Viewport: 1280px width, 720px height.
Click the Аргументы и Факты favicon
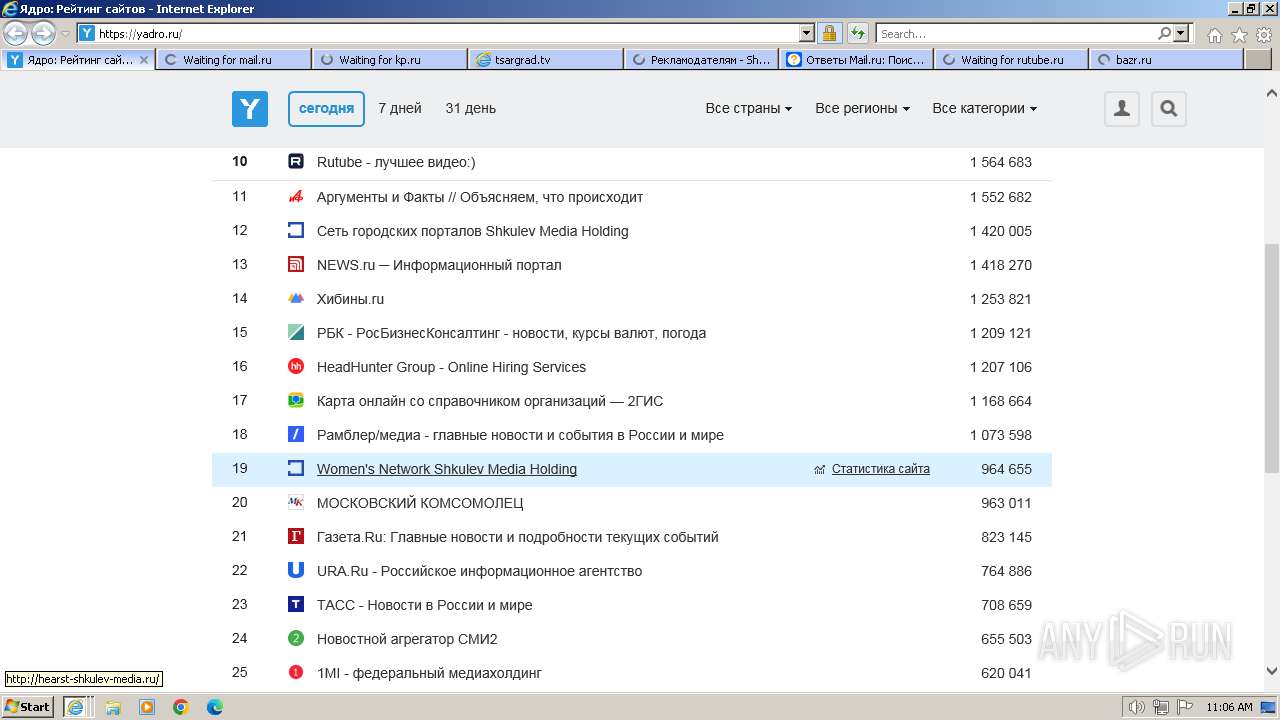295,197
